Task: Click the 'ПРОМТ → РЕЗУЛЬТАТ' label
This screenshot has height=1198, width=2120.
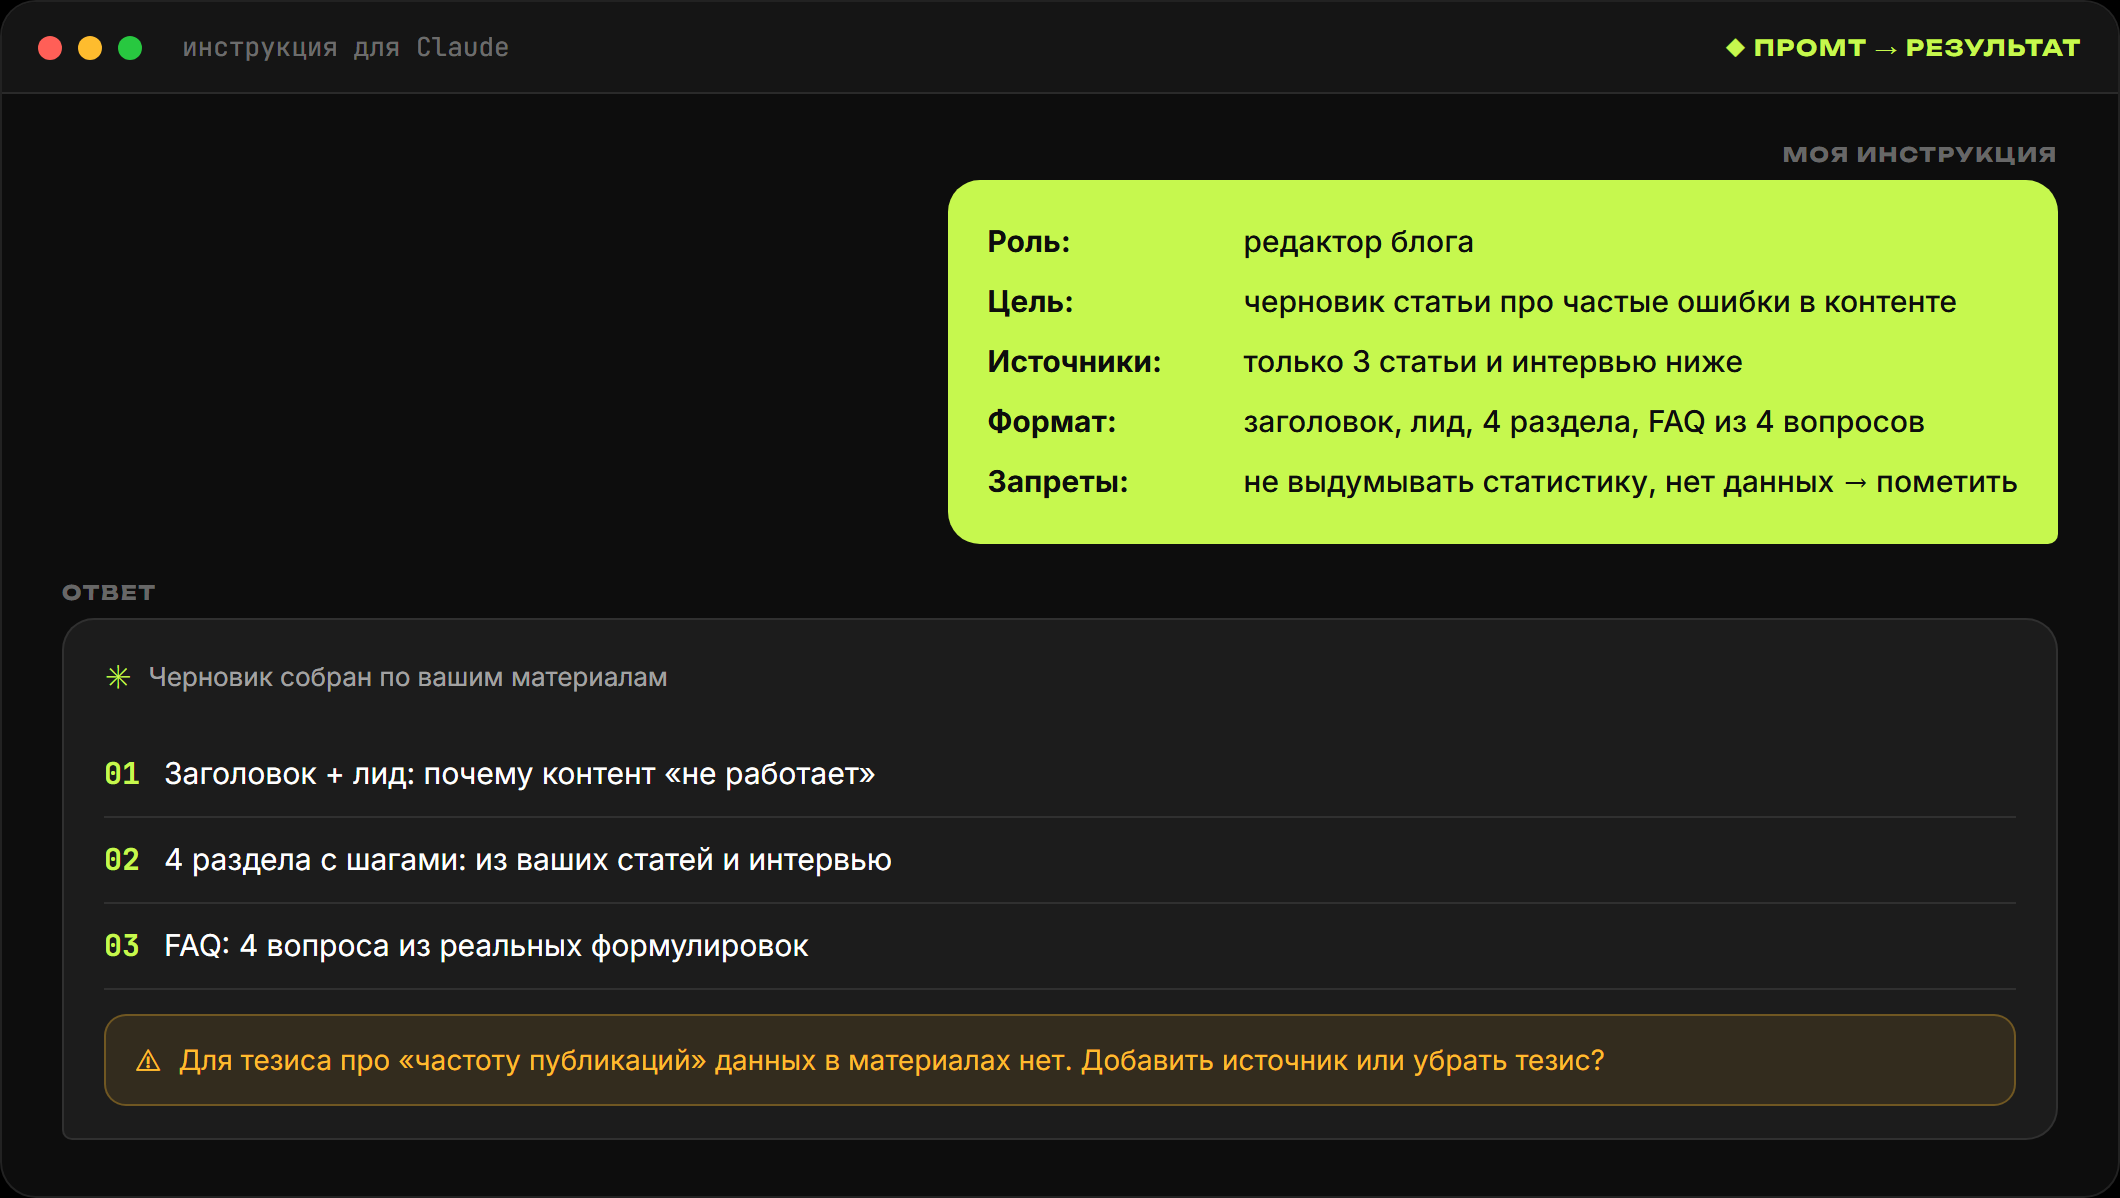Action: [x=1917, y=48]
